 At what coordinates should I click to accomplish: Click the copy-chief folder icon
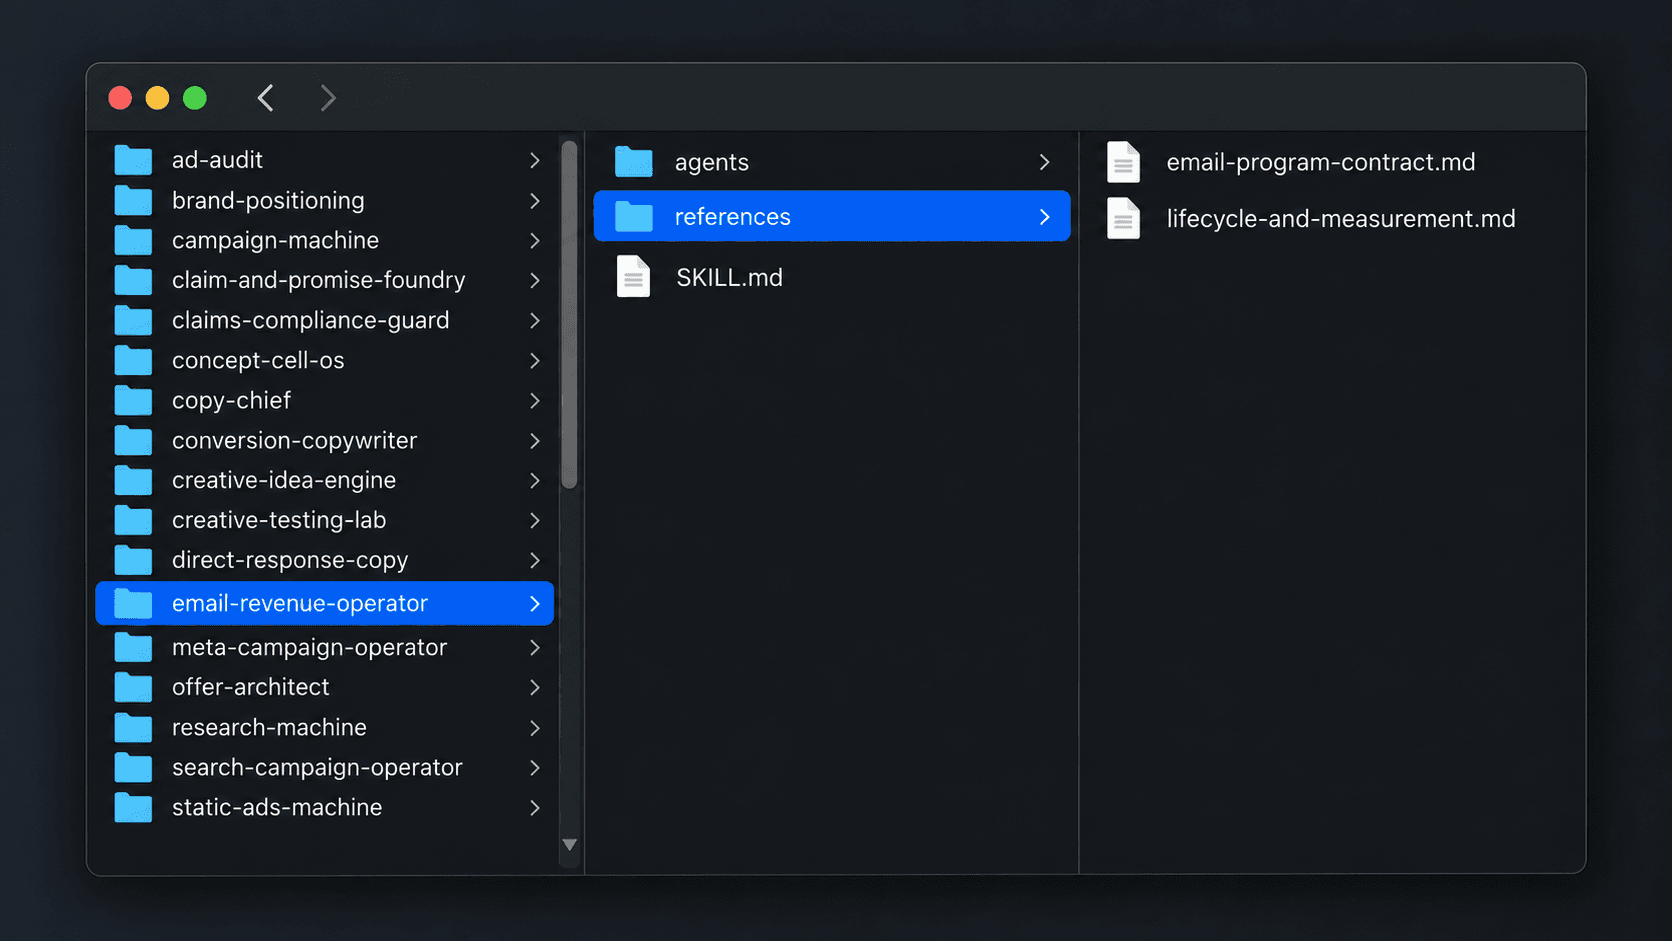coord(133,400)
